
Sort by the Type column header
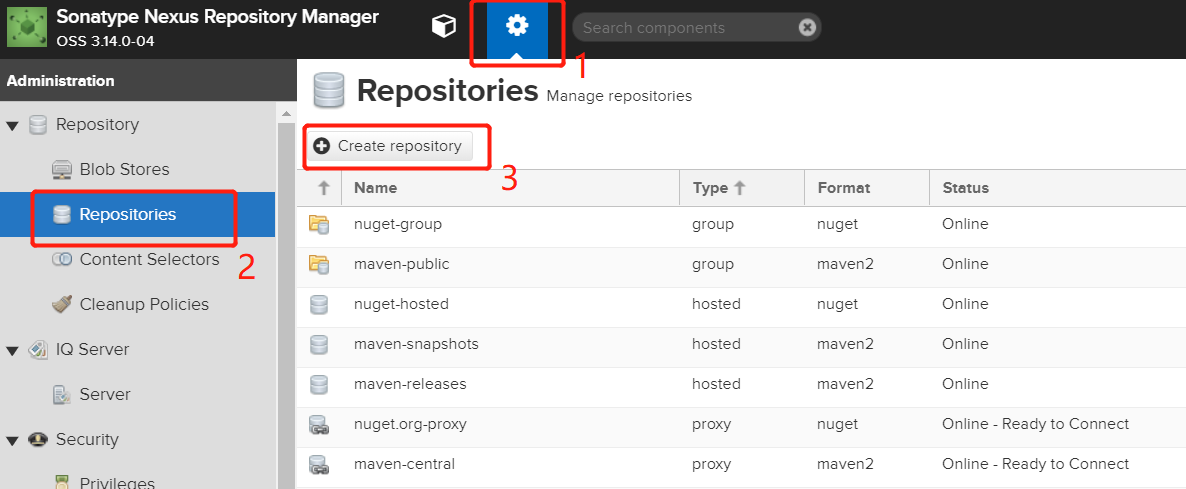coord(742,188)
